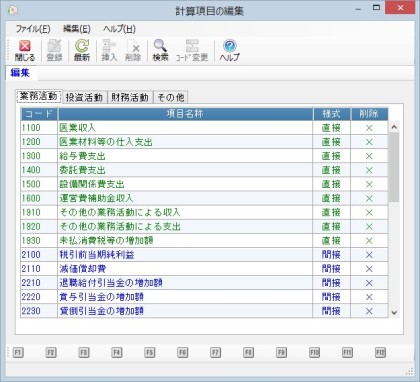The height and width of the screenshot is (382, 420).
Task: Switch to the 財務活動 tab
Action: (x=130, y=97)
